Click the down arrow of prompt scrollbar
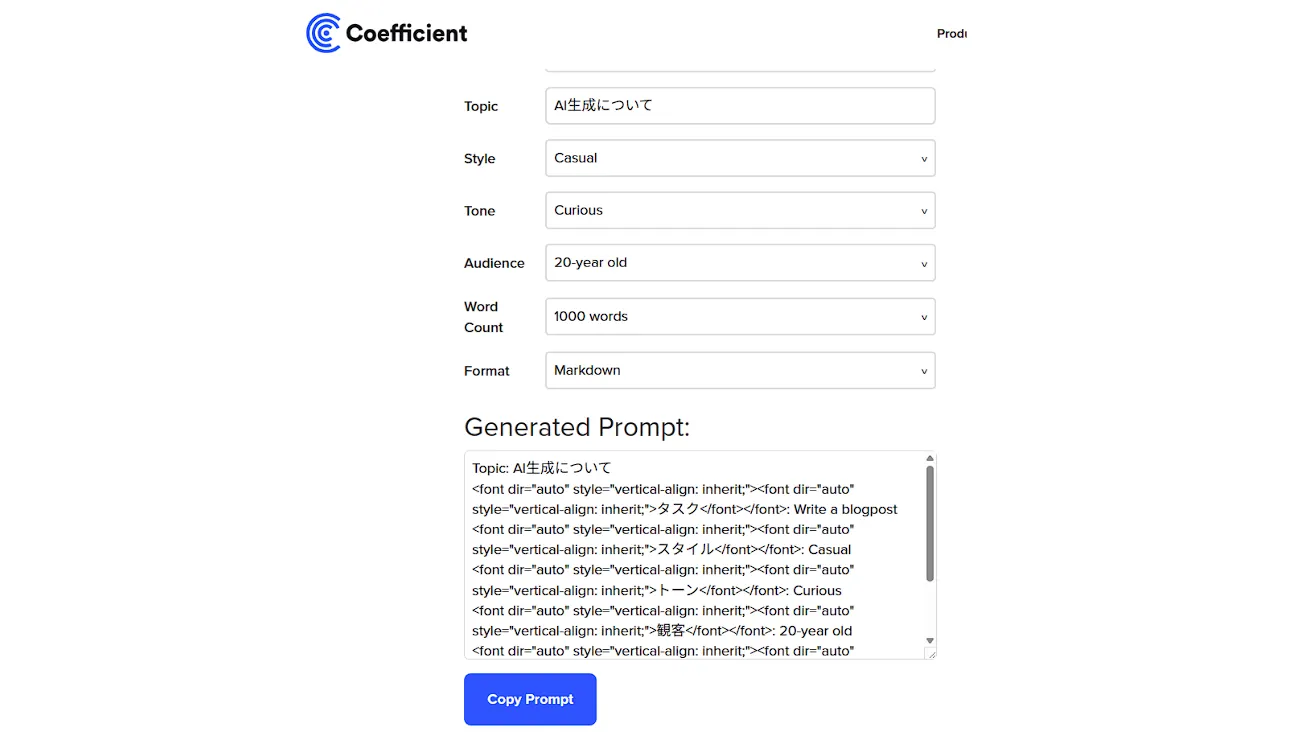The image size is (1291, 732). [930, 641]
